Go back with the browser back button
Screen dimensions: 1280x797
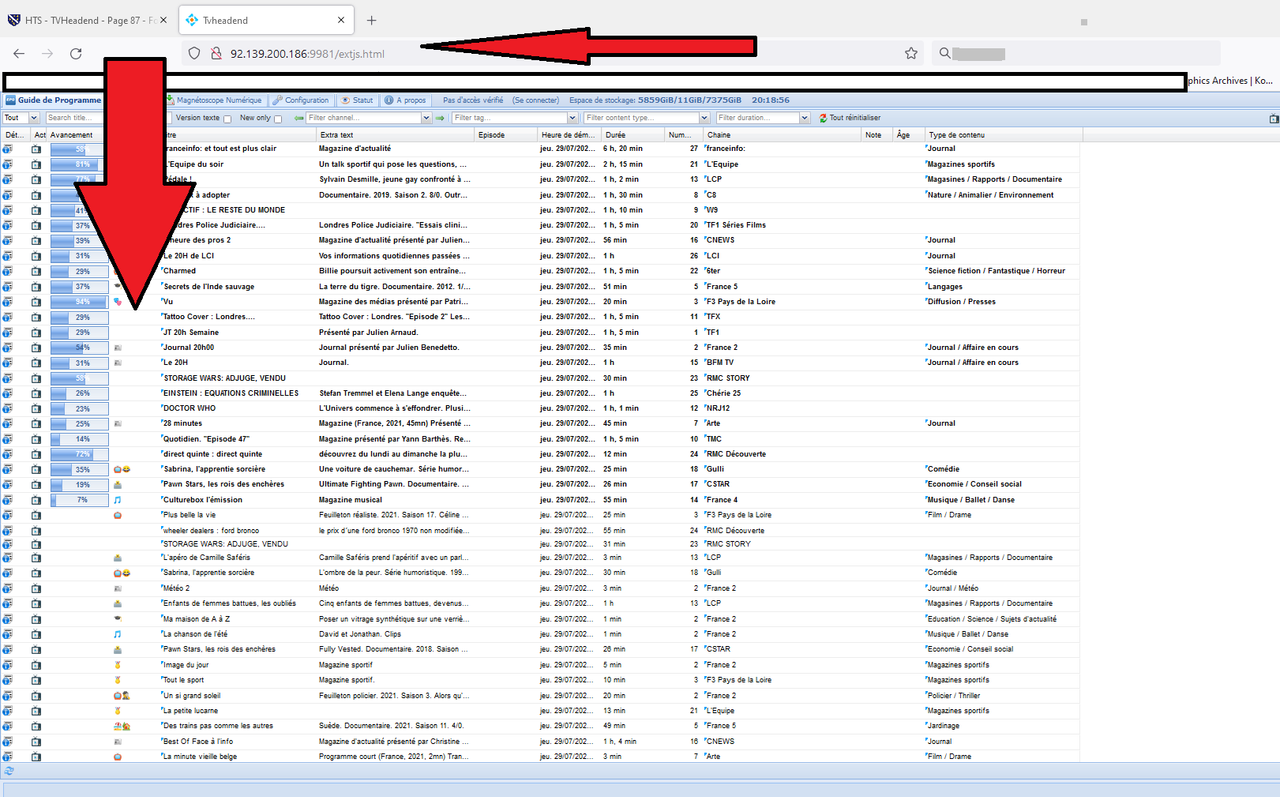(19, 53)
